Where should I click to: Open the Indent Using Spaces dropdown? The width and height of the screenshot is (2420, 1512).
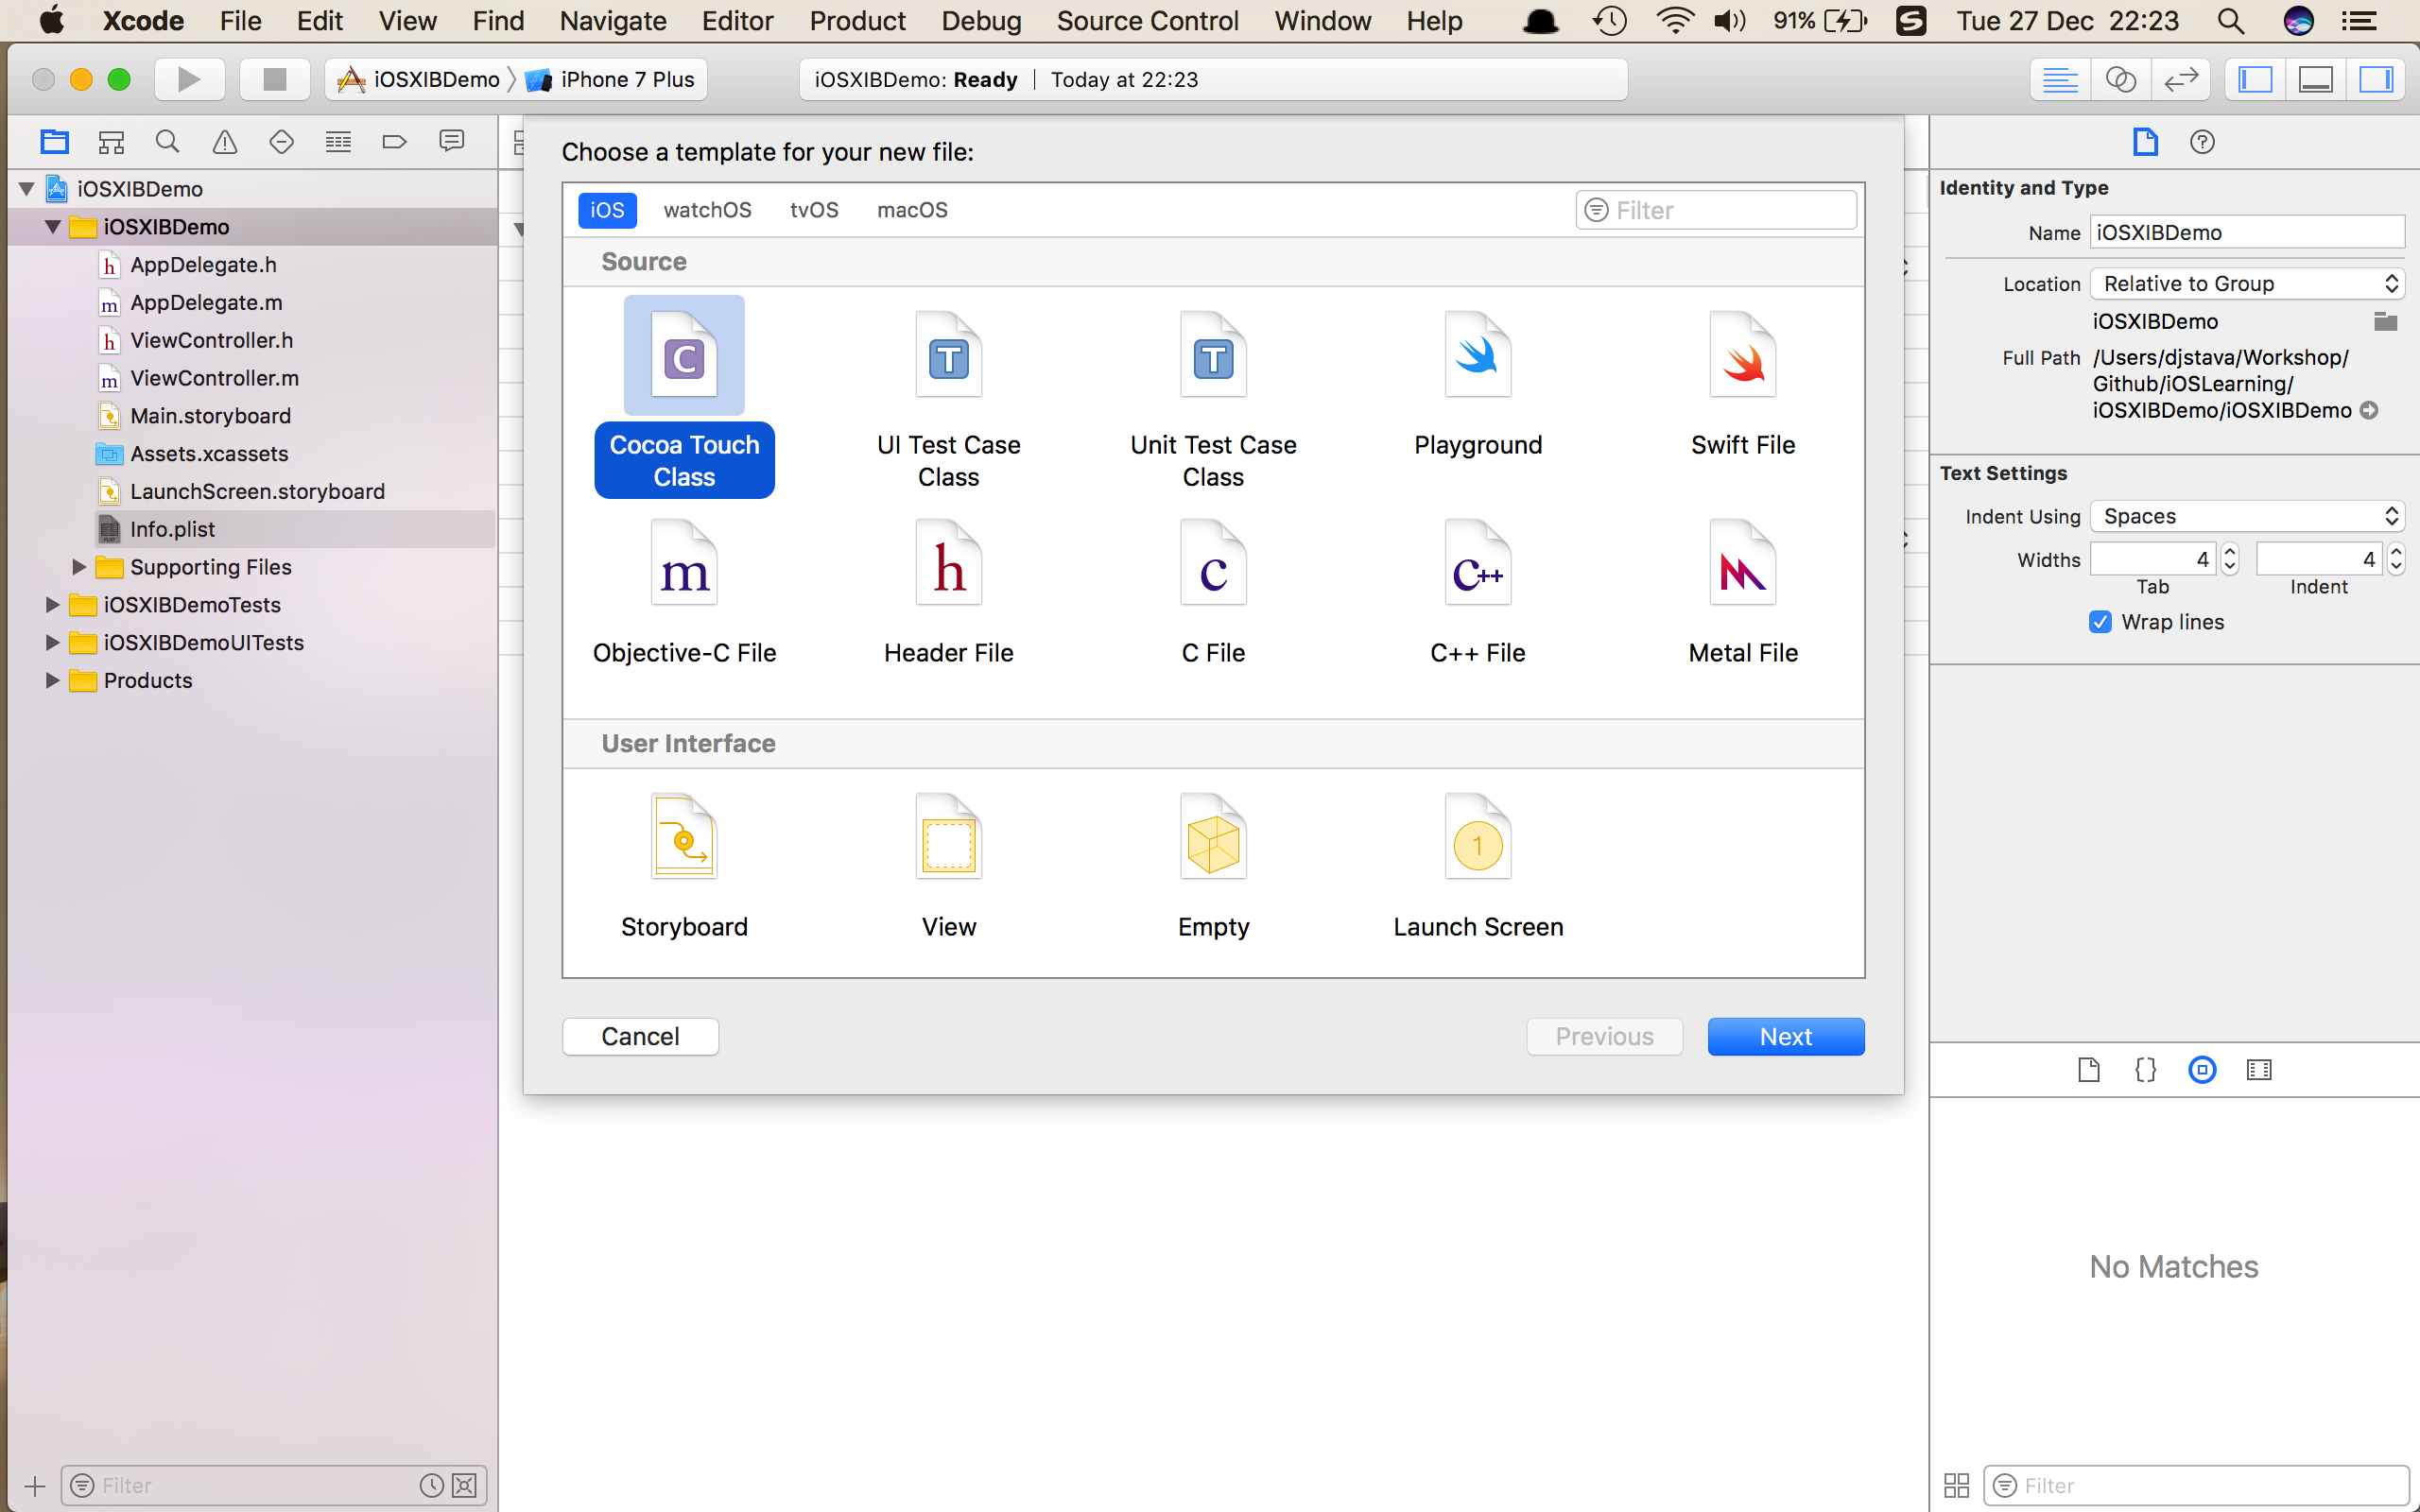tap(2246, 516)
